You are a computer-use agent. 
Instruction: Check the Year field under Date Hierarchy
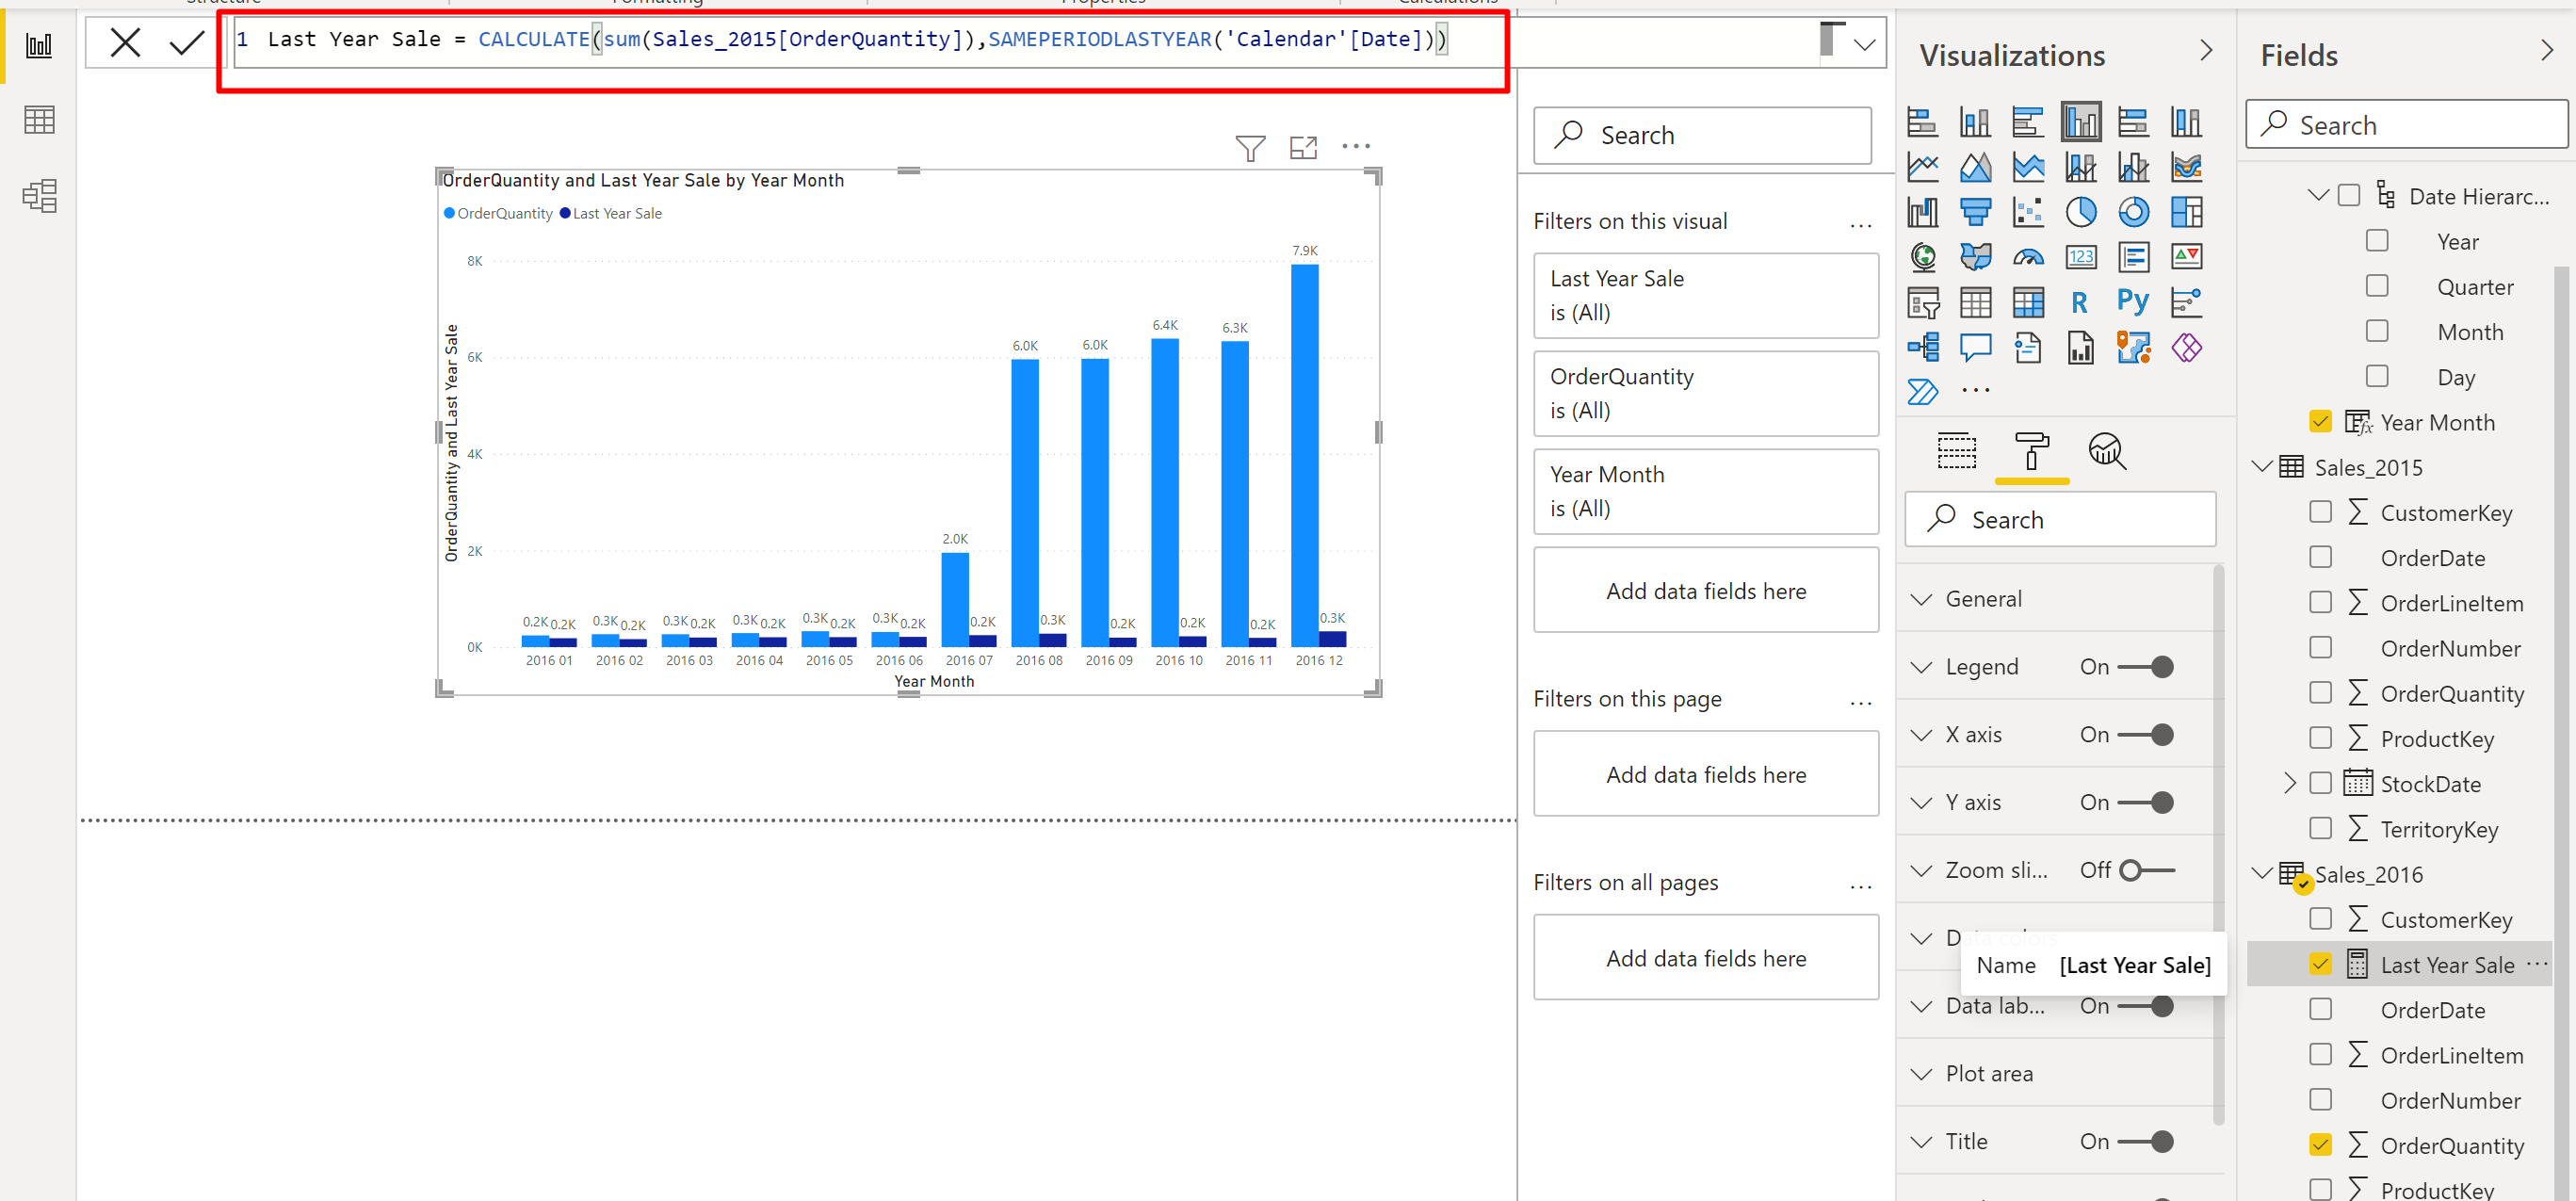[2377, 241]
